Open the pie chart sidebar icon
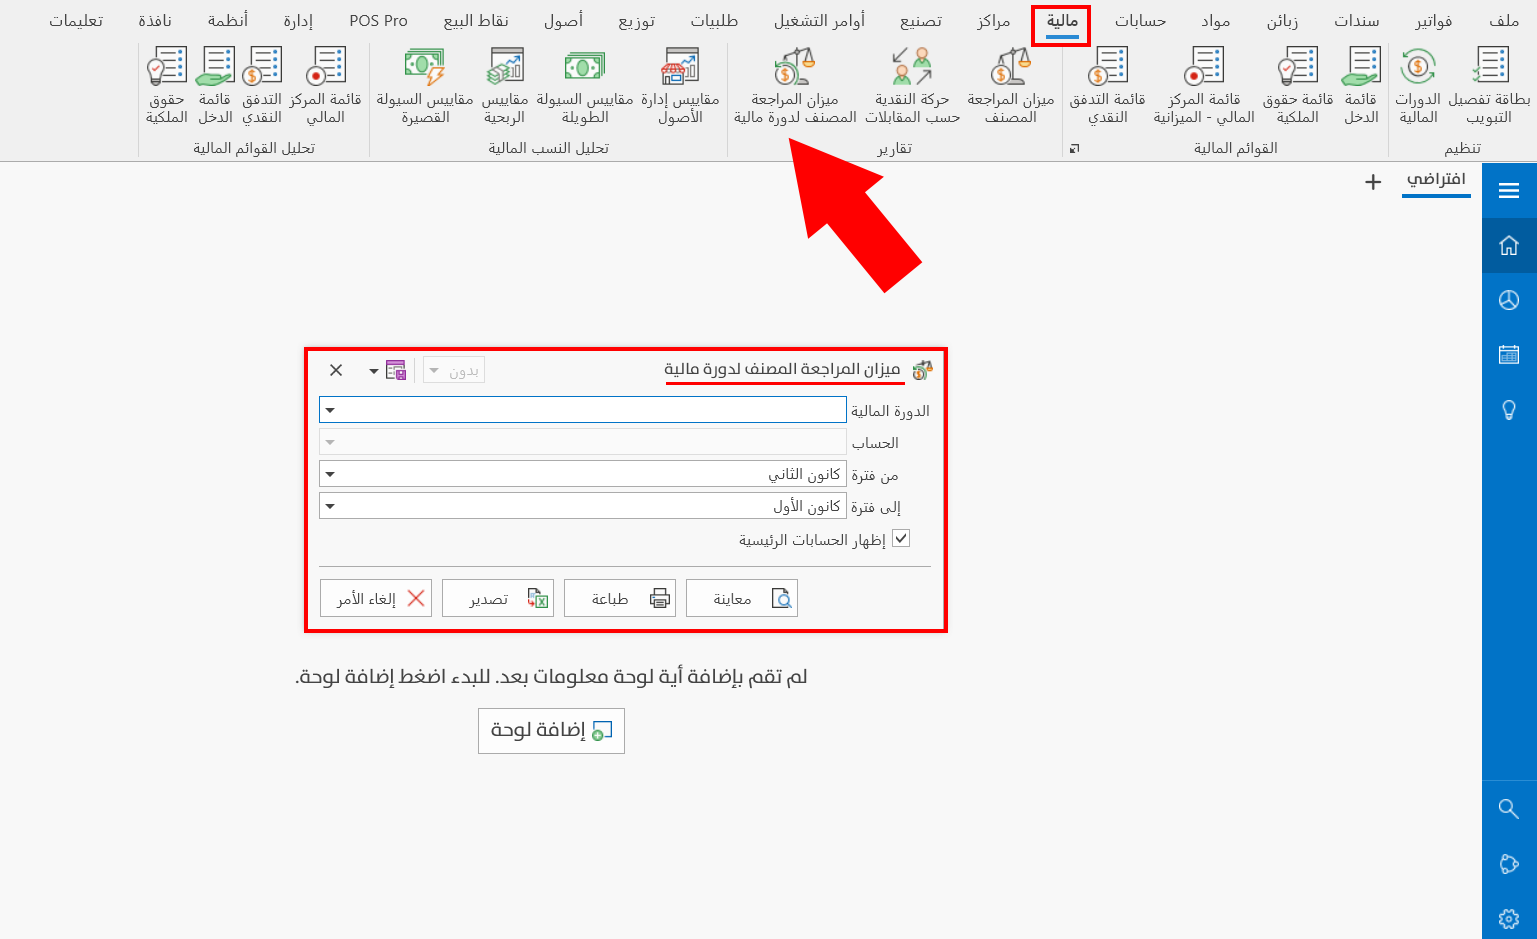This screenshot has width=1537, height=939. pyautogui.click(x=1509, y=300)
